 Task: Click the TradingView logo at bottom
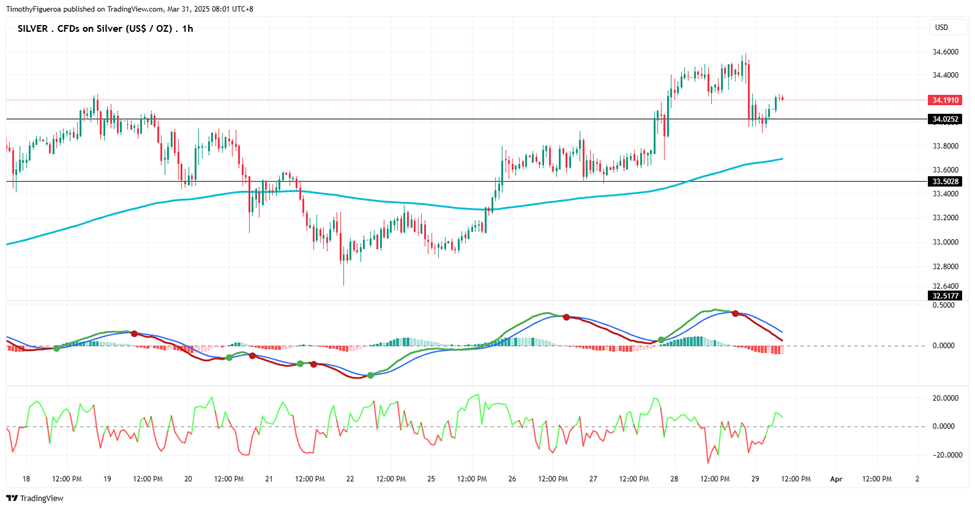coord(35,498)
